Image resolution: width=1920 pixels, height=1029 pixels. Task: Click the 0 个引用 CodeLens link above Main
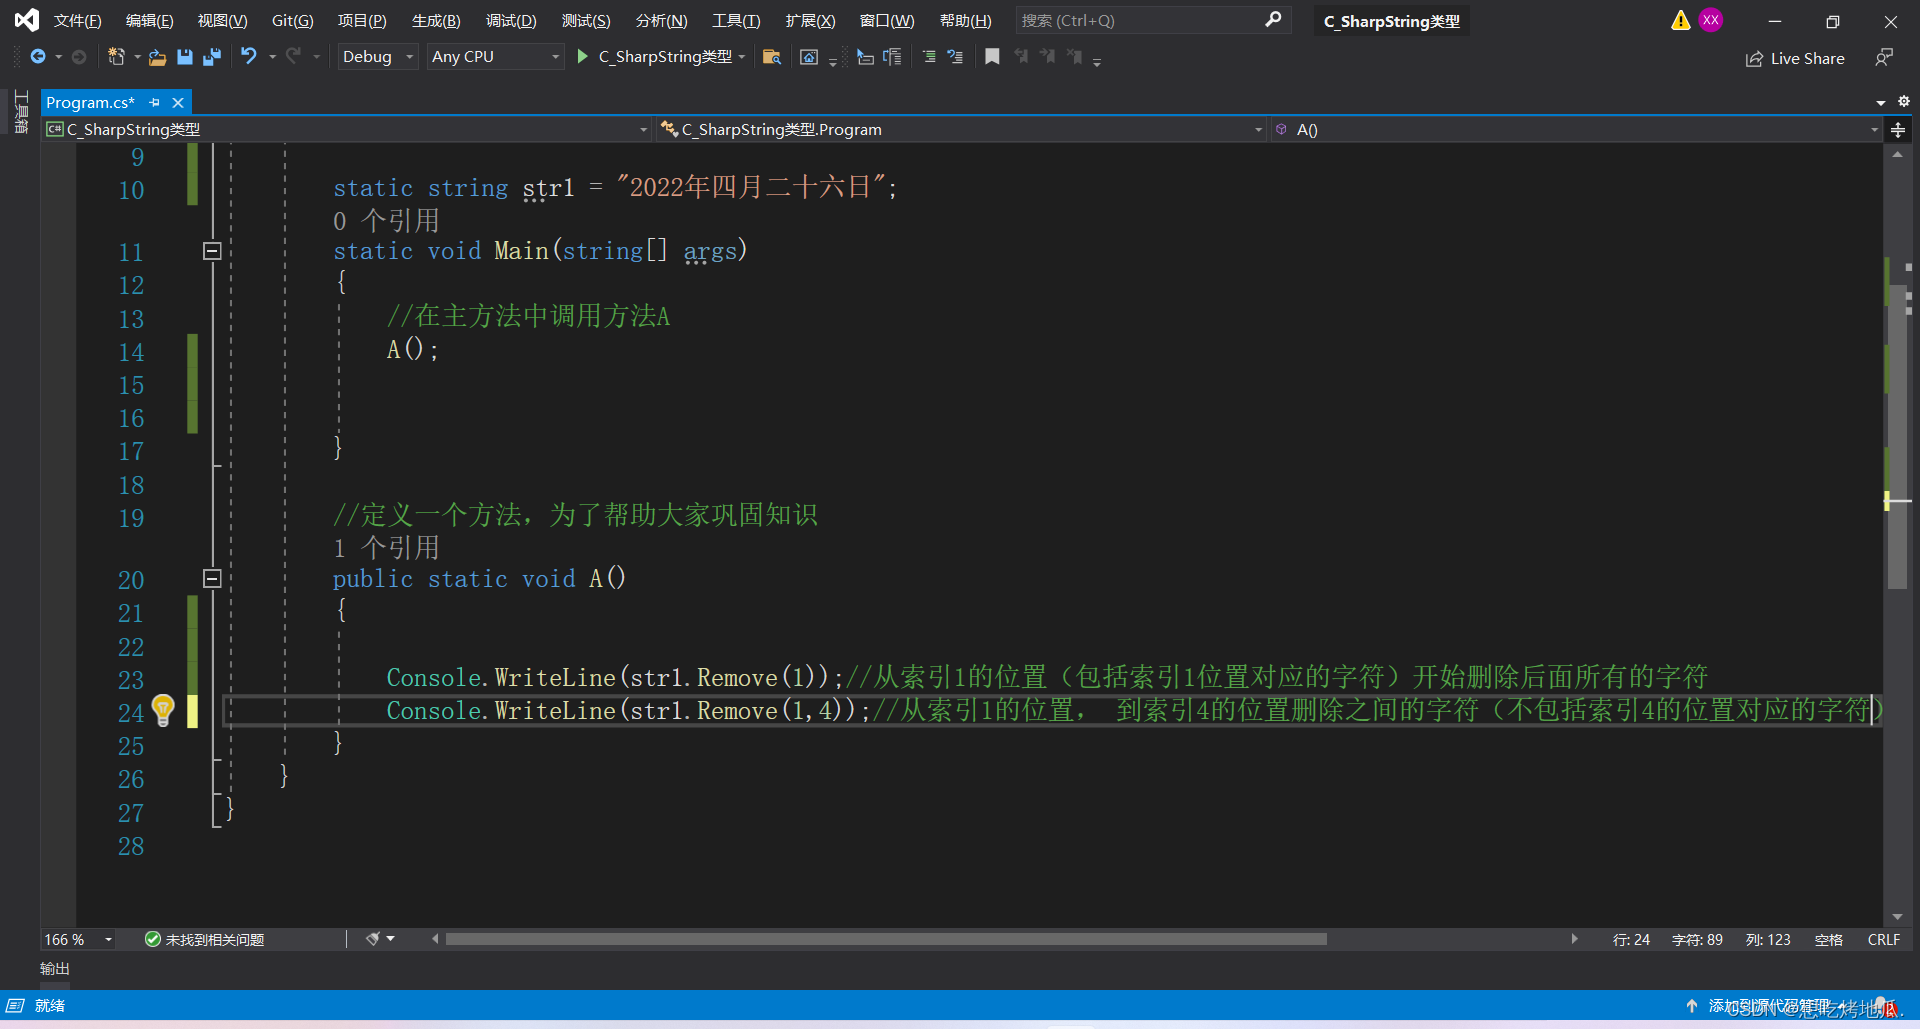point(386,221)
